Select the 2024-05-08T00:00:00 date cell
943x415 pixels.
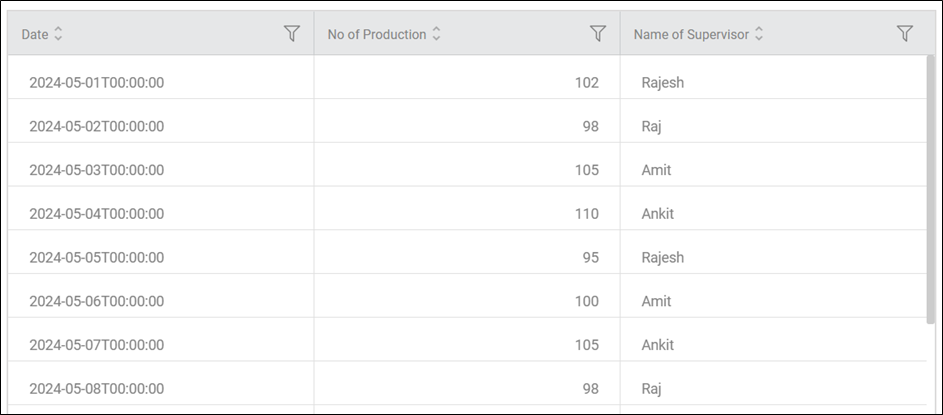tap(161, 389)
